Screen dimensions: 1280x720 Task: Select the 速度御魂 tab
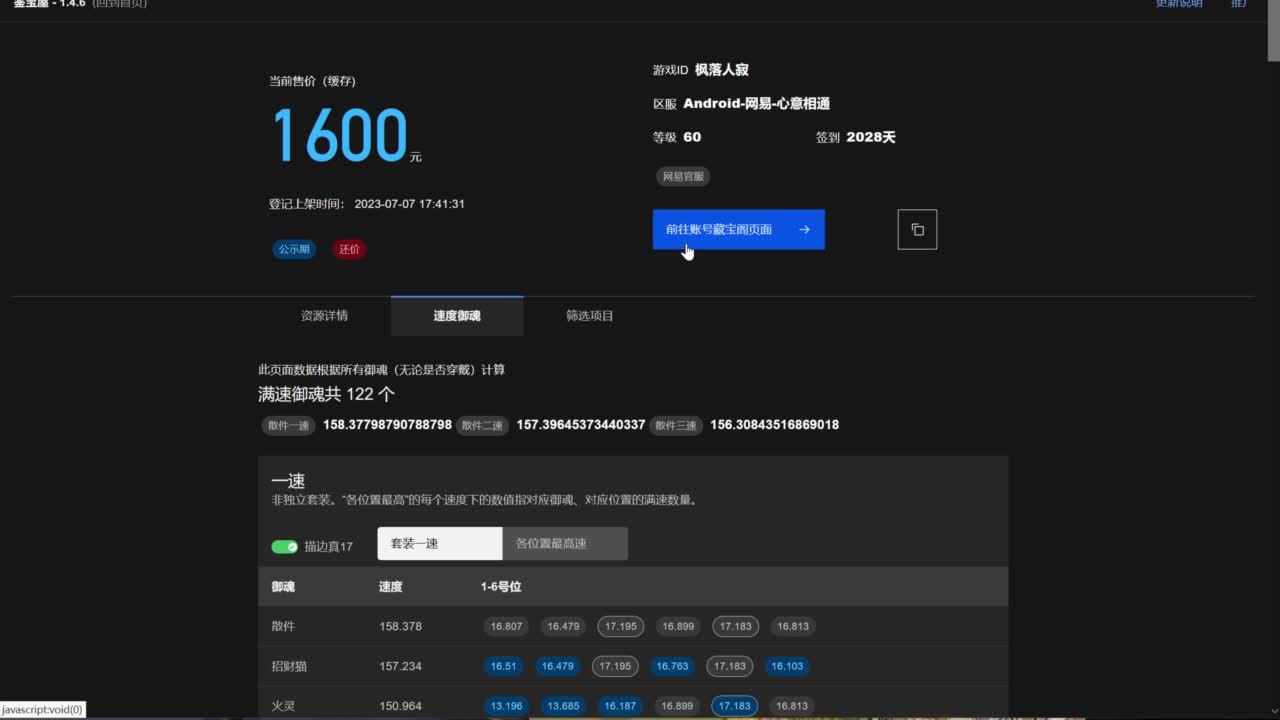click(x=457, y=316)
